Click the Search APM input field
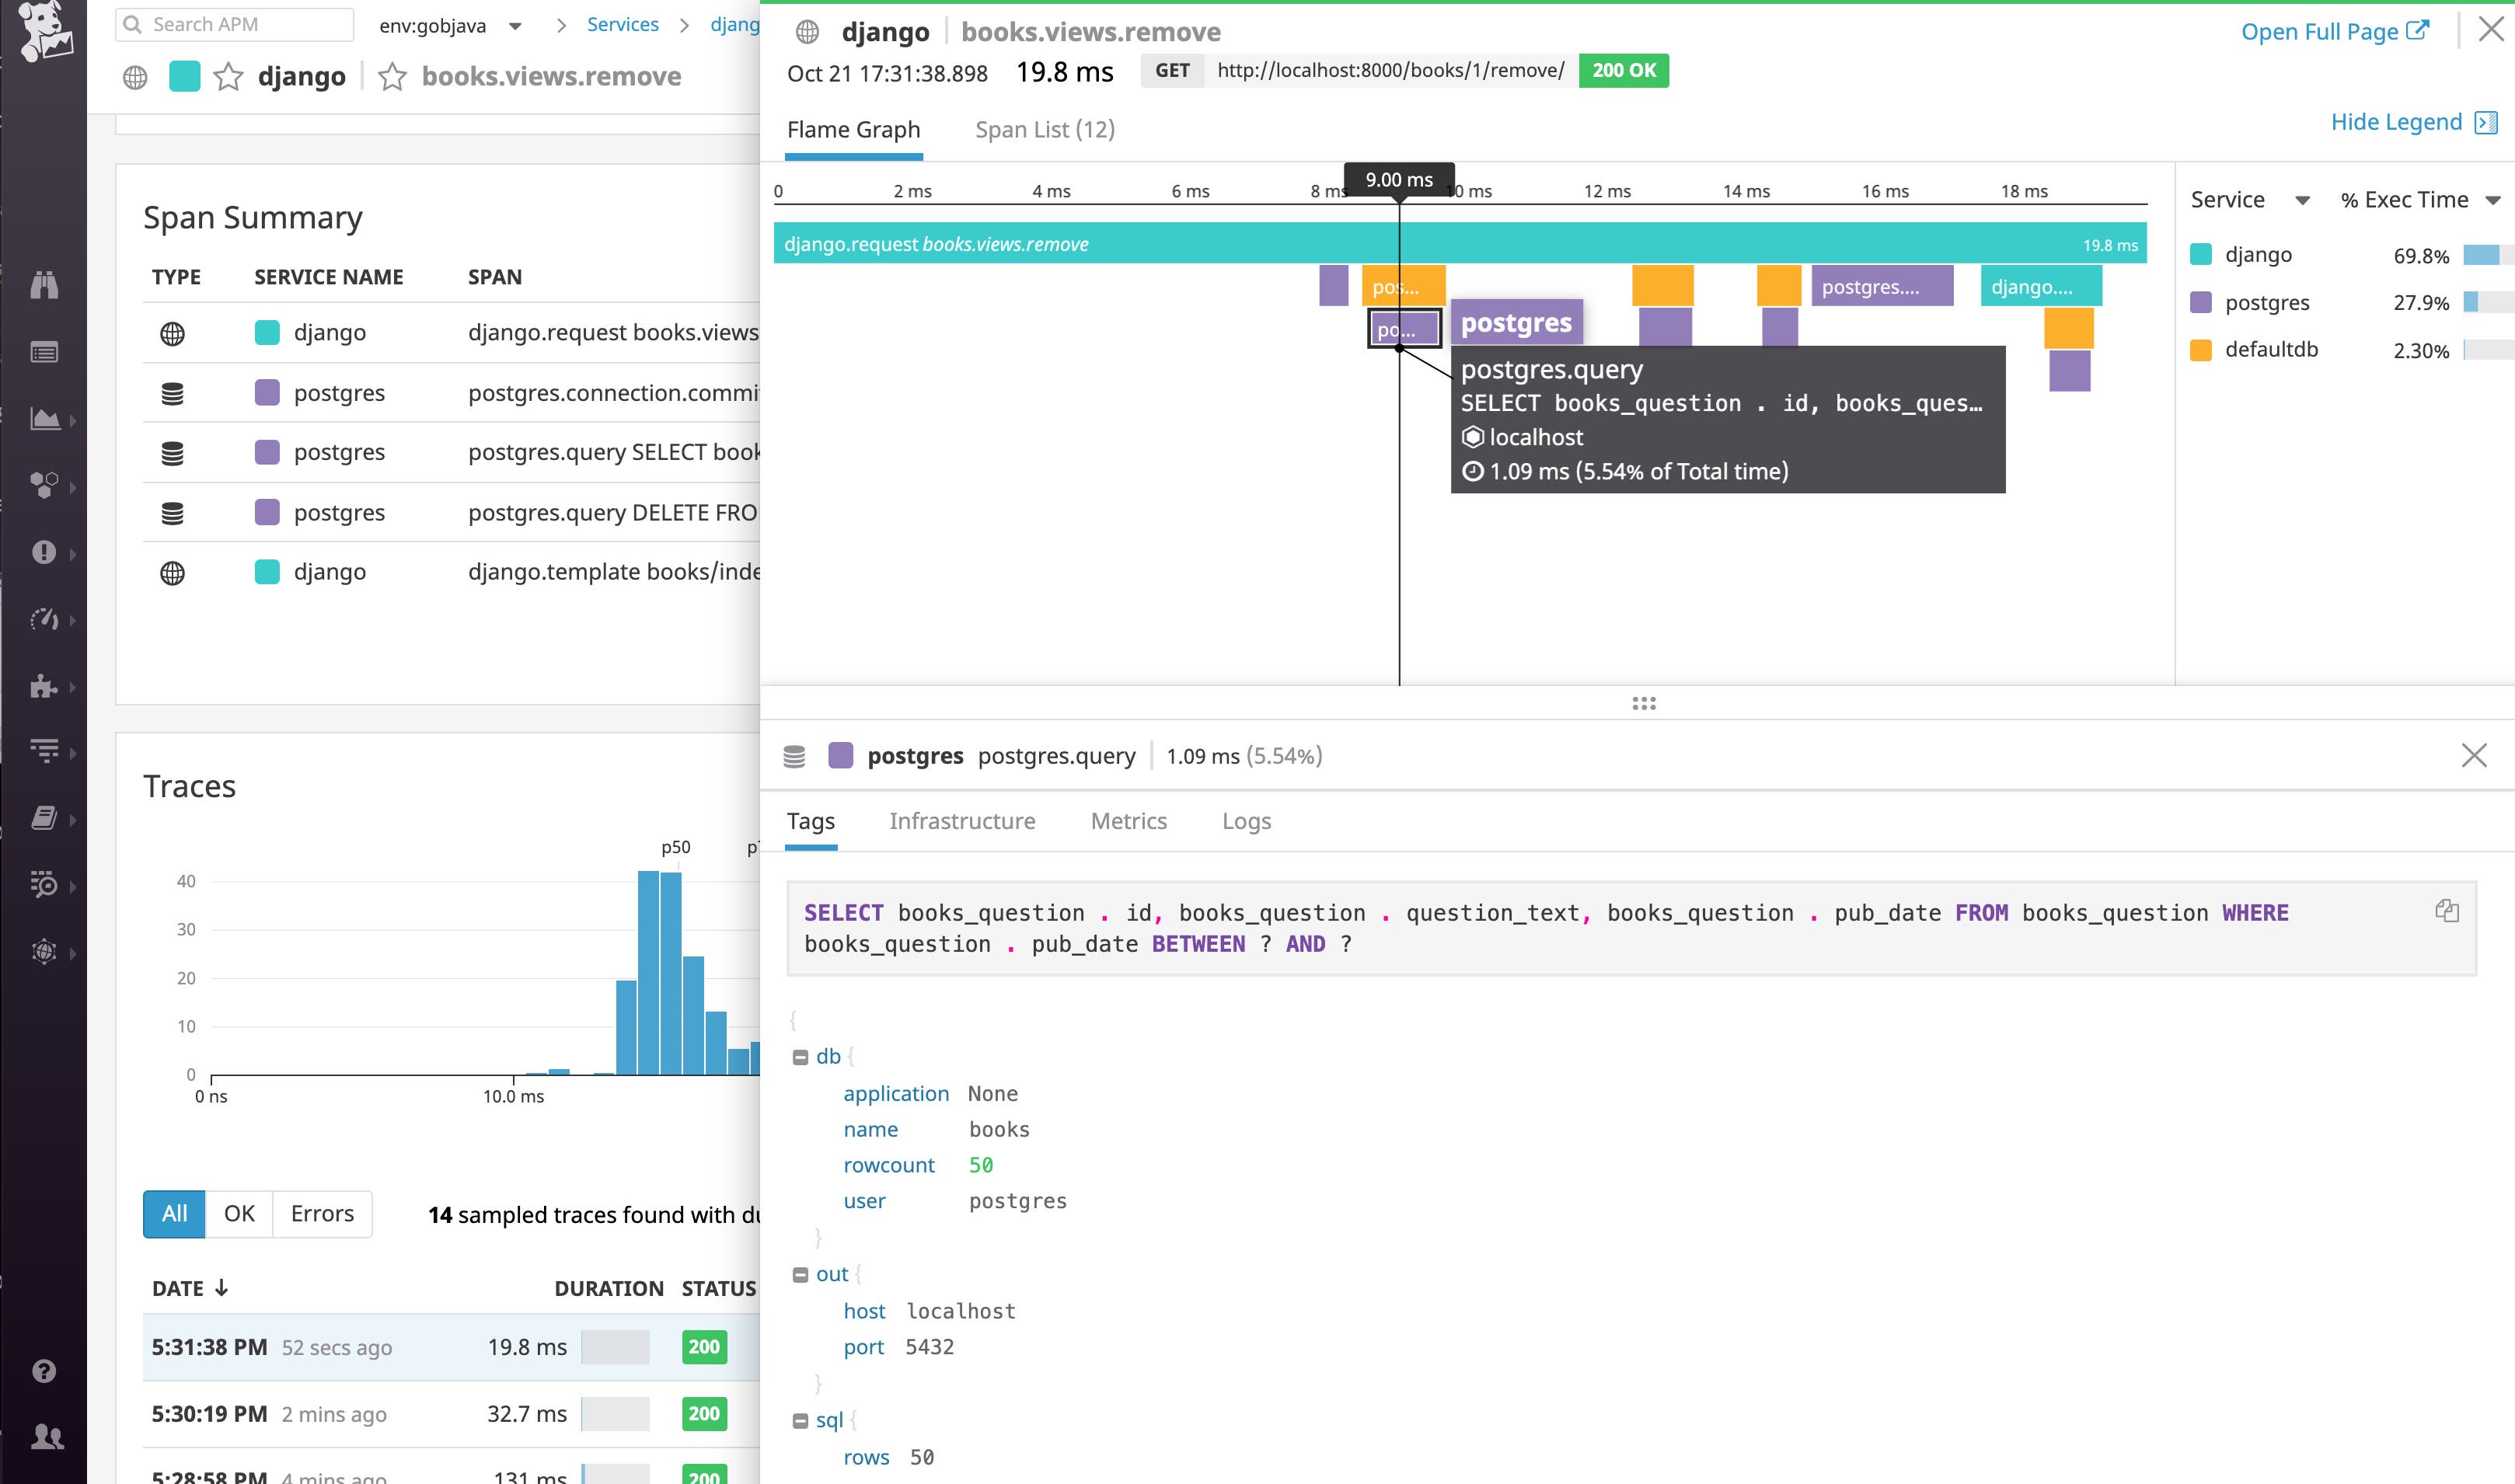The image size is (2515, 1484). [x=233, y=23]
